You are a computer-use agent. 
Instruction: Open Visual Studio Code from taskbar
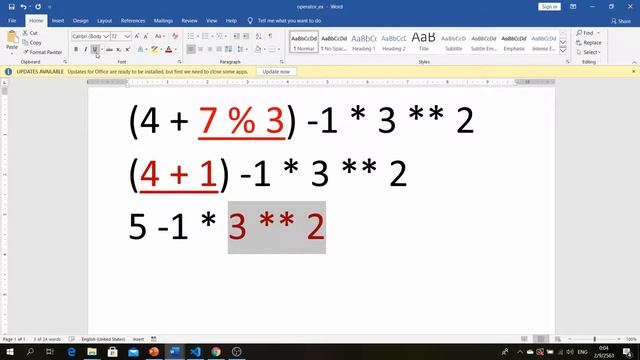(195, 351)
